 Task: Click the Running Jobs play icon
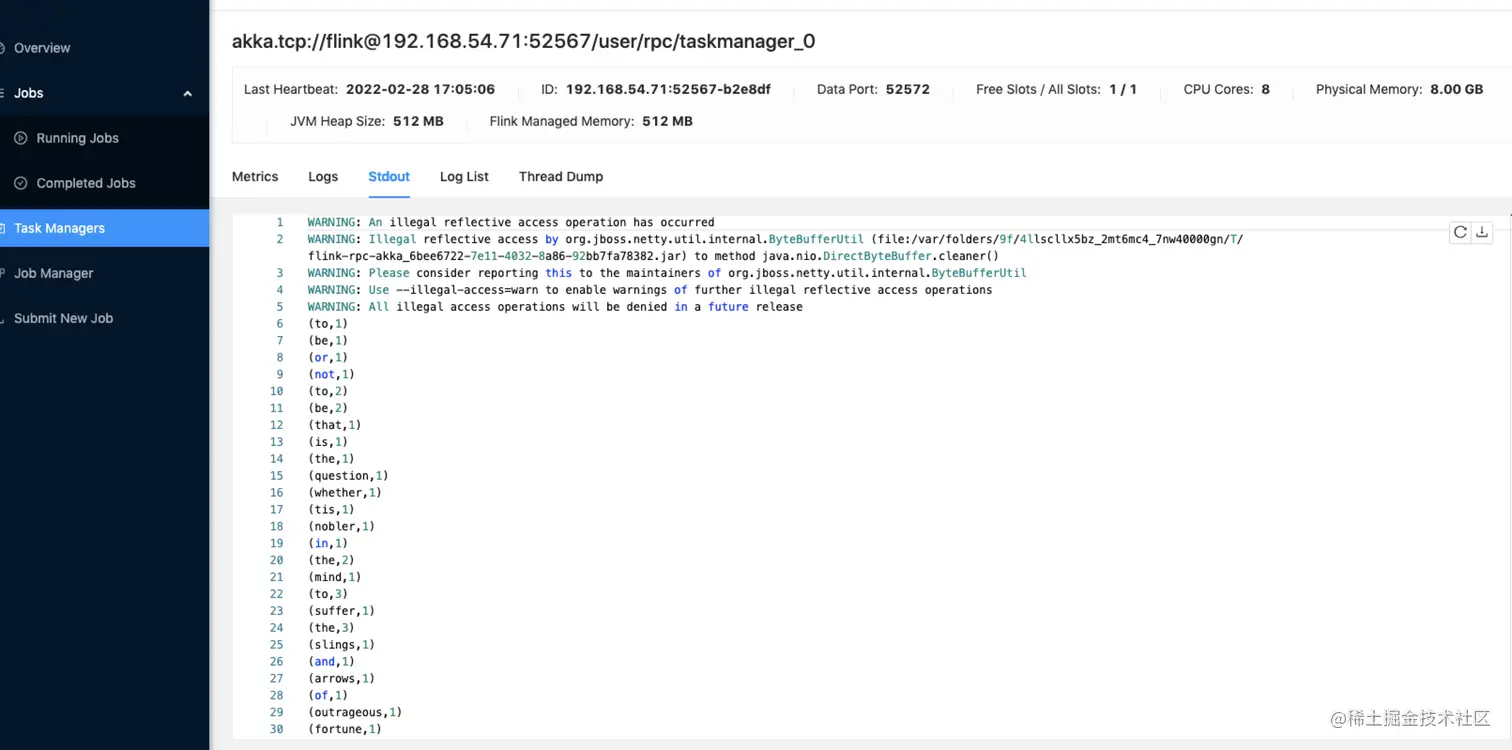pyautogui.click(x=20, y=138)
